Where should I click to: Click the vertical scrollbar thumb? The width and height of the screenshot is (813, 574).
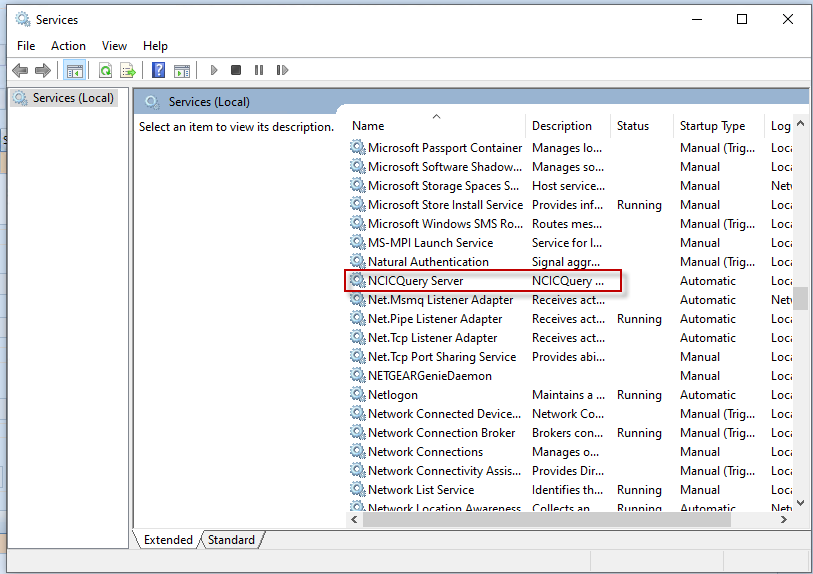click(800, 298)
